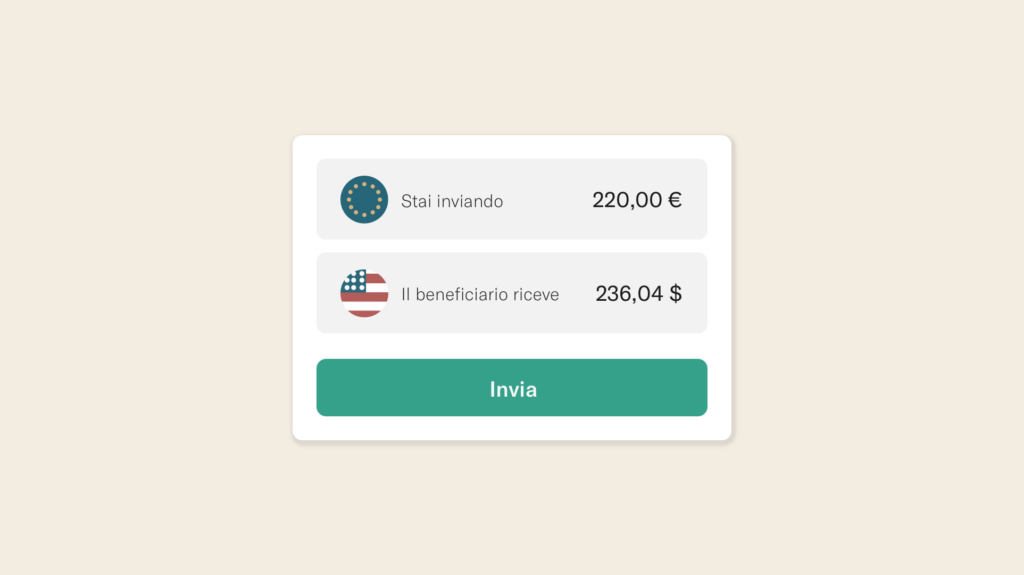Open the EUR sending currency selector
Viewport: 1024px width, 575px height.
pyautogui.click(x=364, y=200)
